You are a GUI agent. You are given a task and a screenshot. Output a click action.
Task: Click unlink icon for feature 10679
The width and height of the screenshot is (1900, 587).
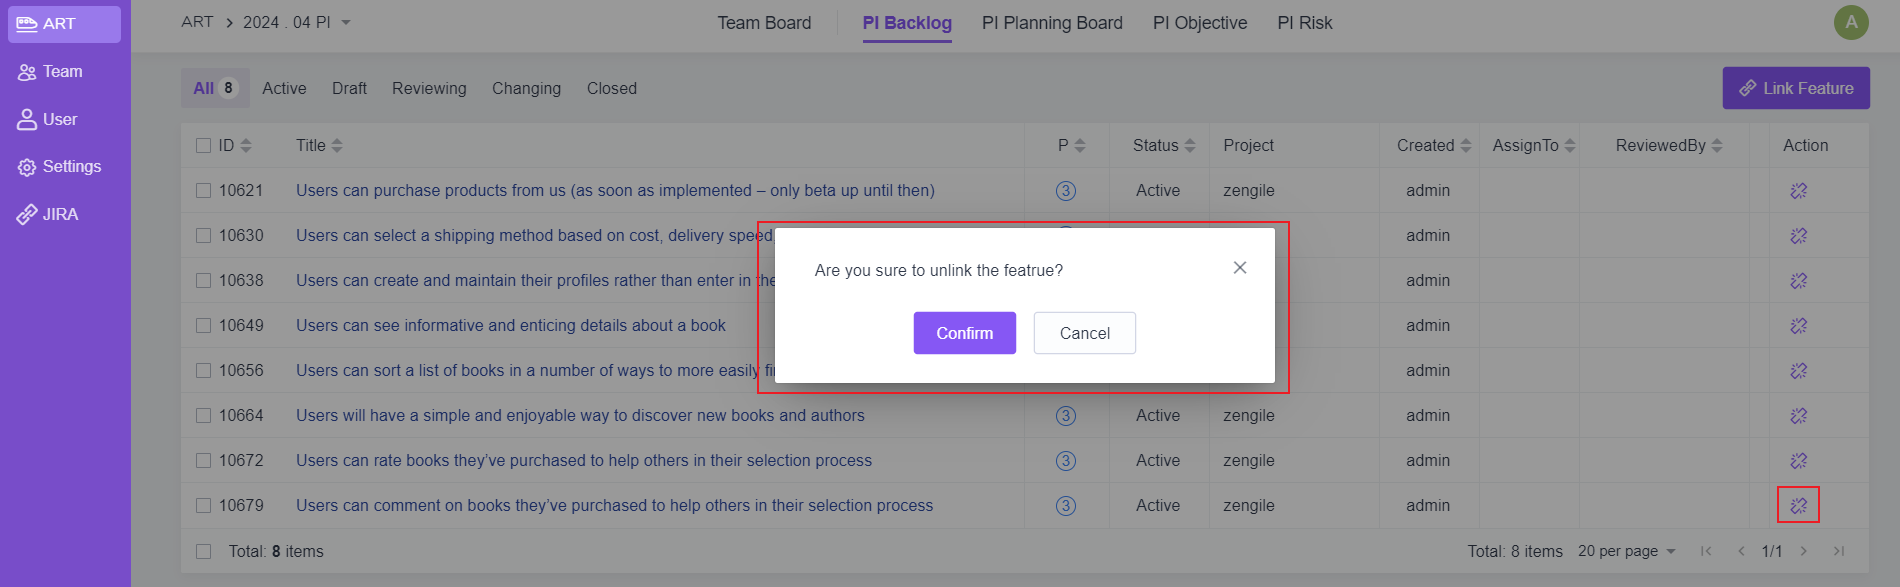[x=1798, y=505]
